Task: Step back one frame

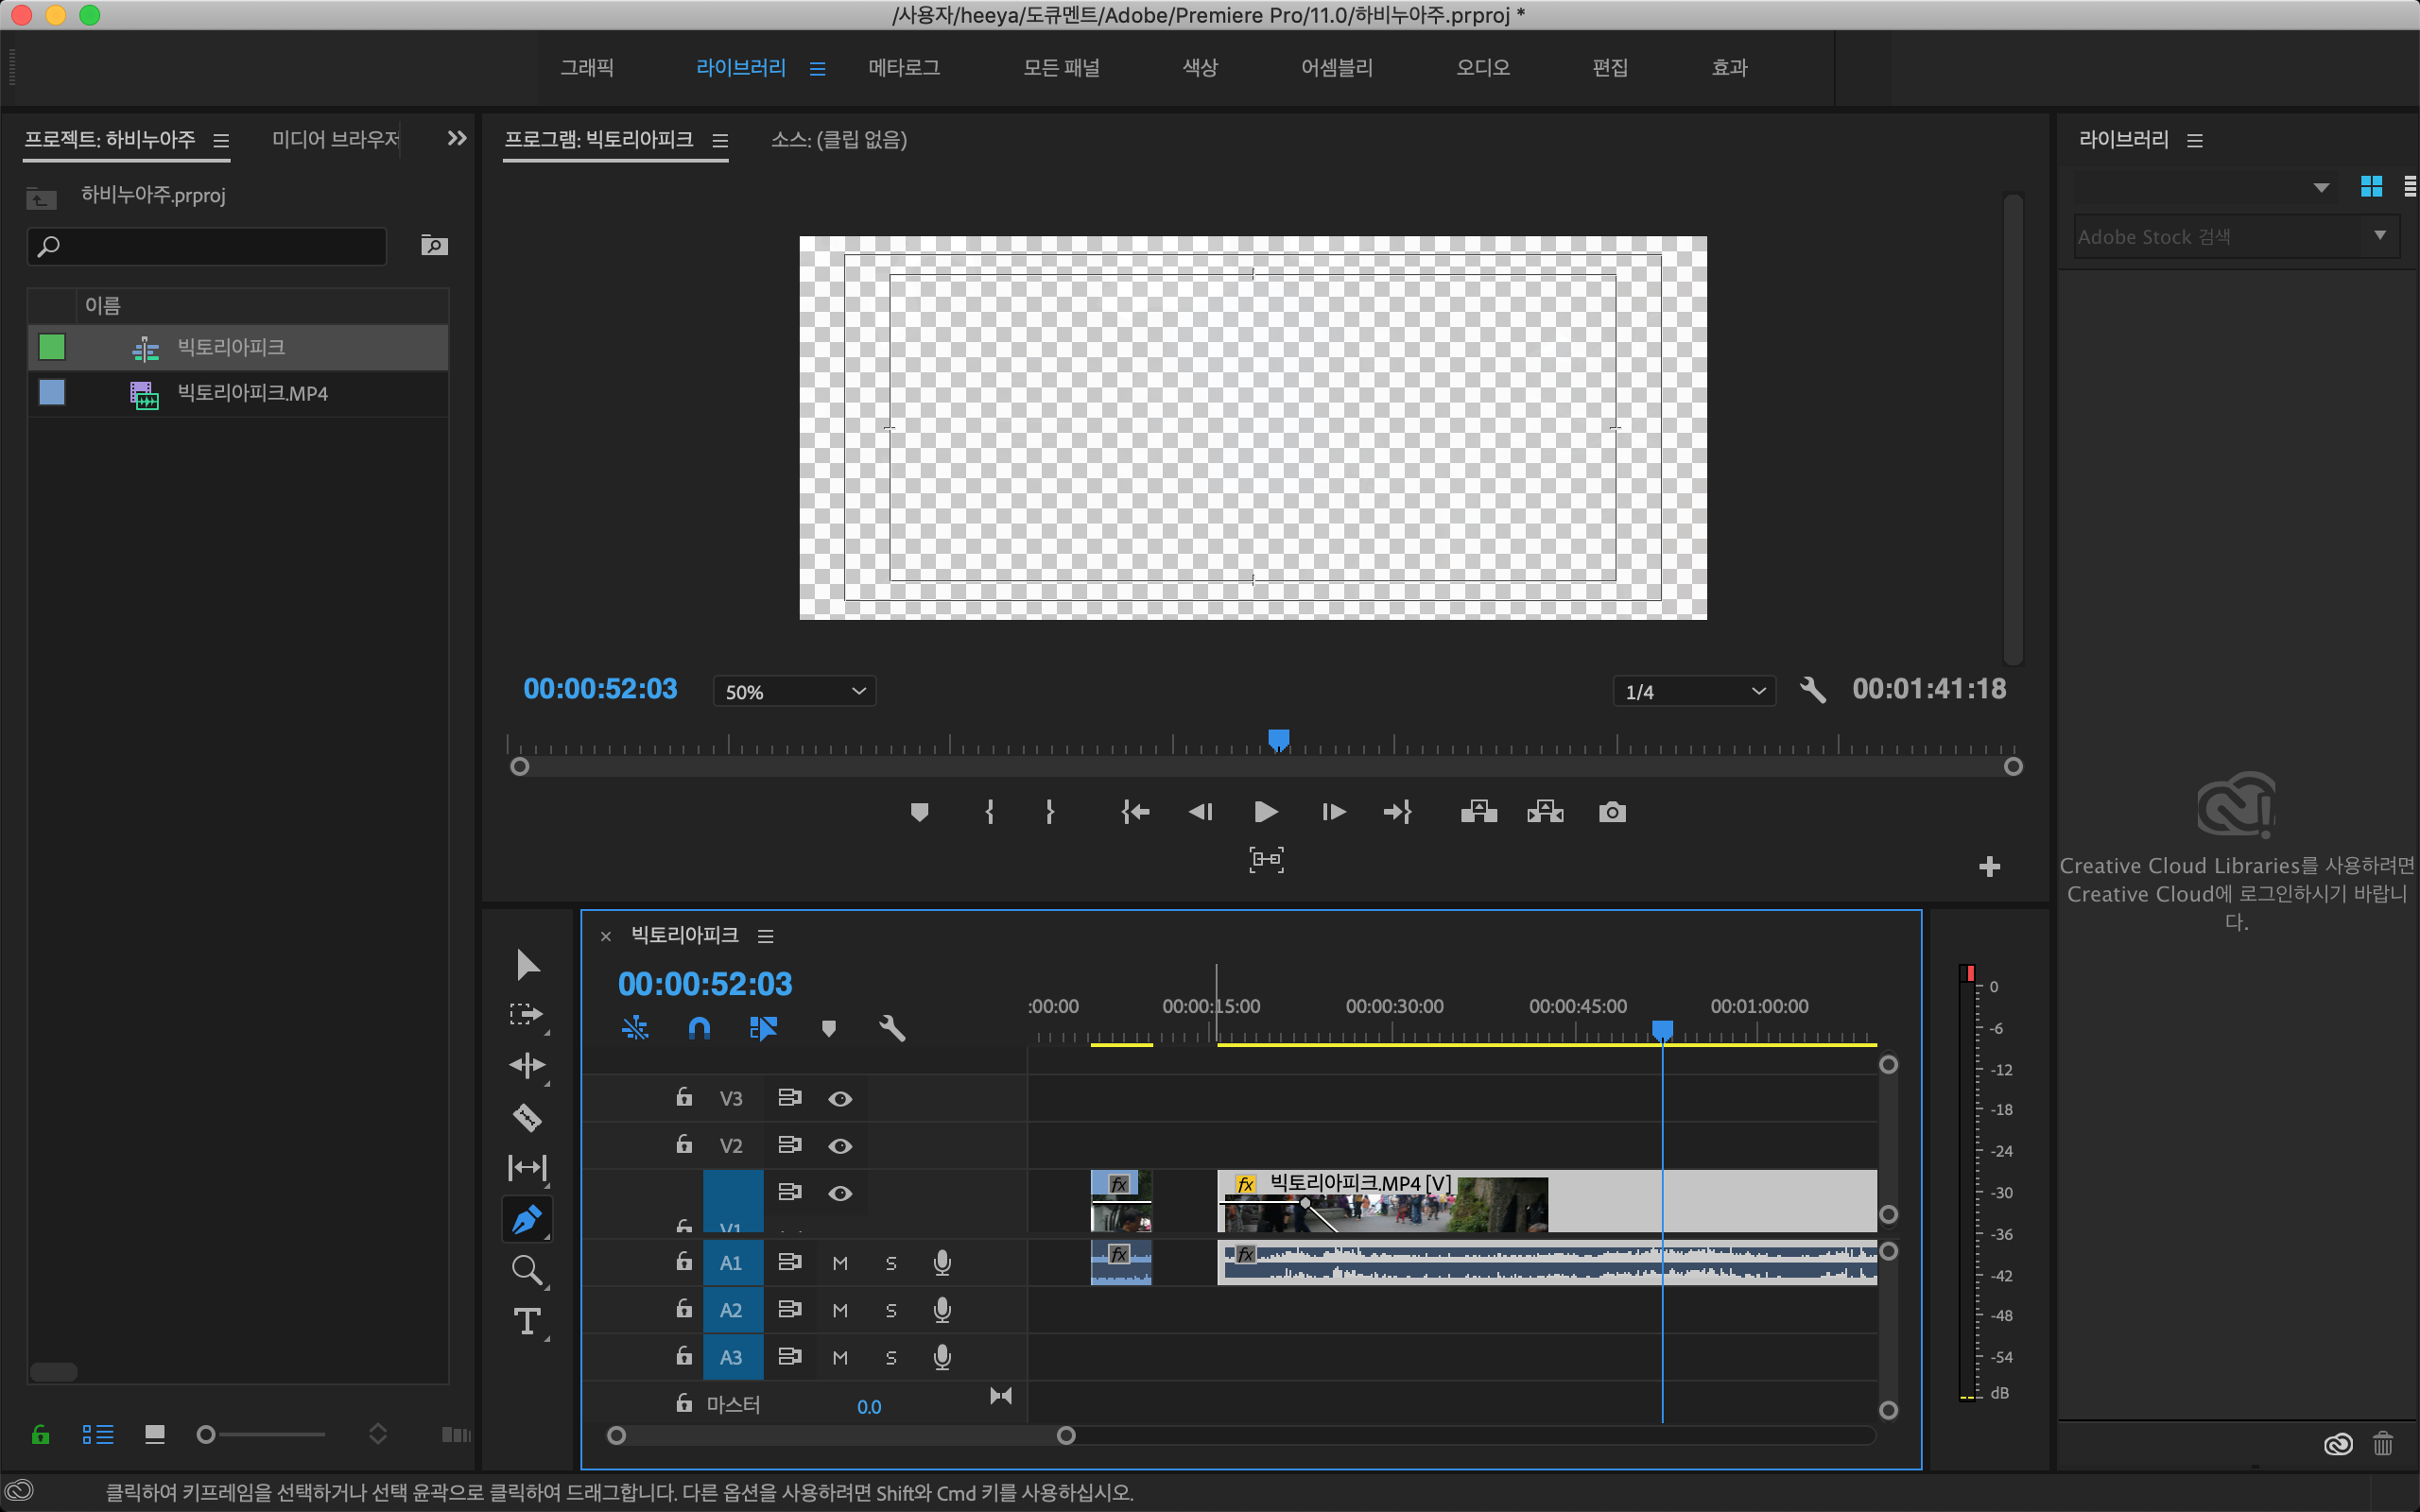Action: click(x=1200, y=812)
